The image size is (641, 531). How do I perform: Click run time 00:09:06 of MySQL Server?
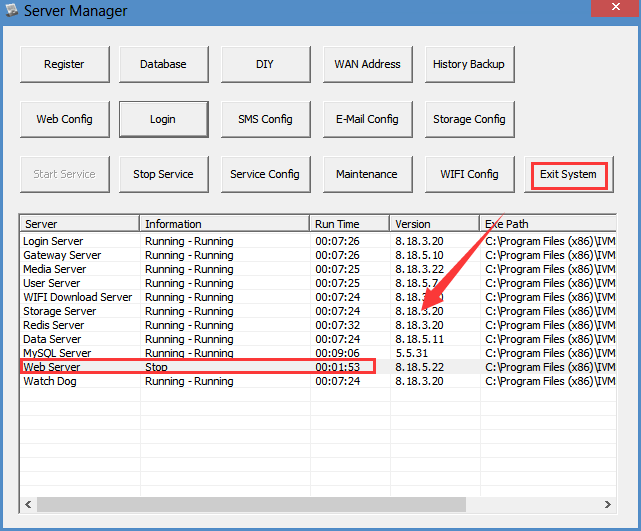click(x=337, y=353)
